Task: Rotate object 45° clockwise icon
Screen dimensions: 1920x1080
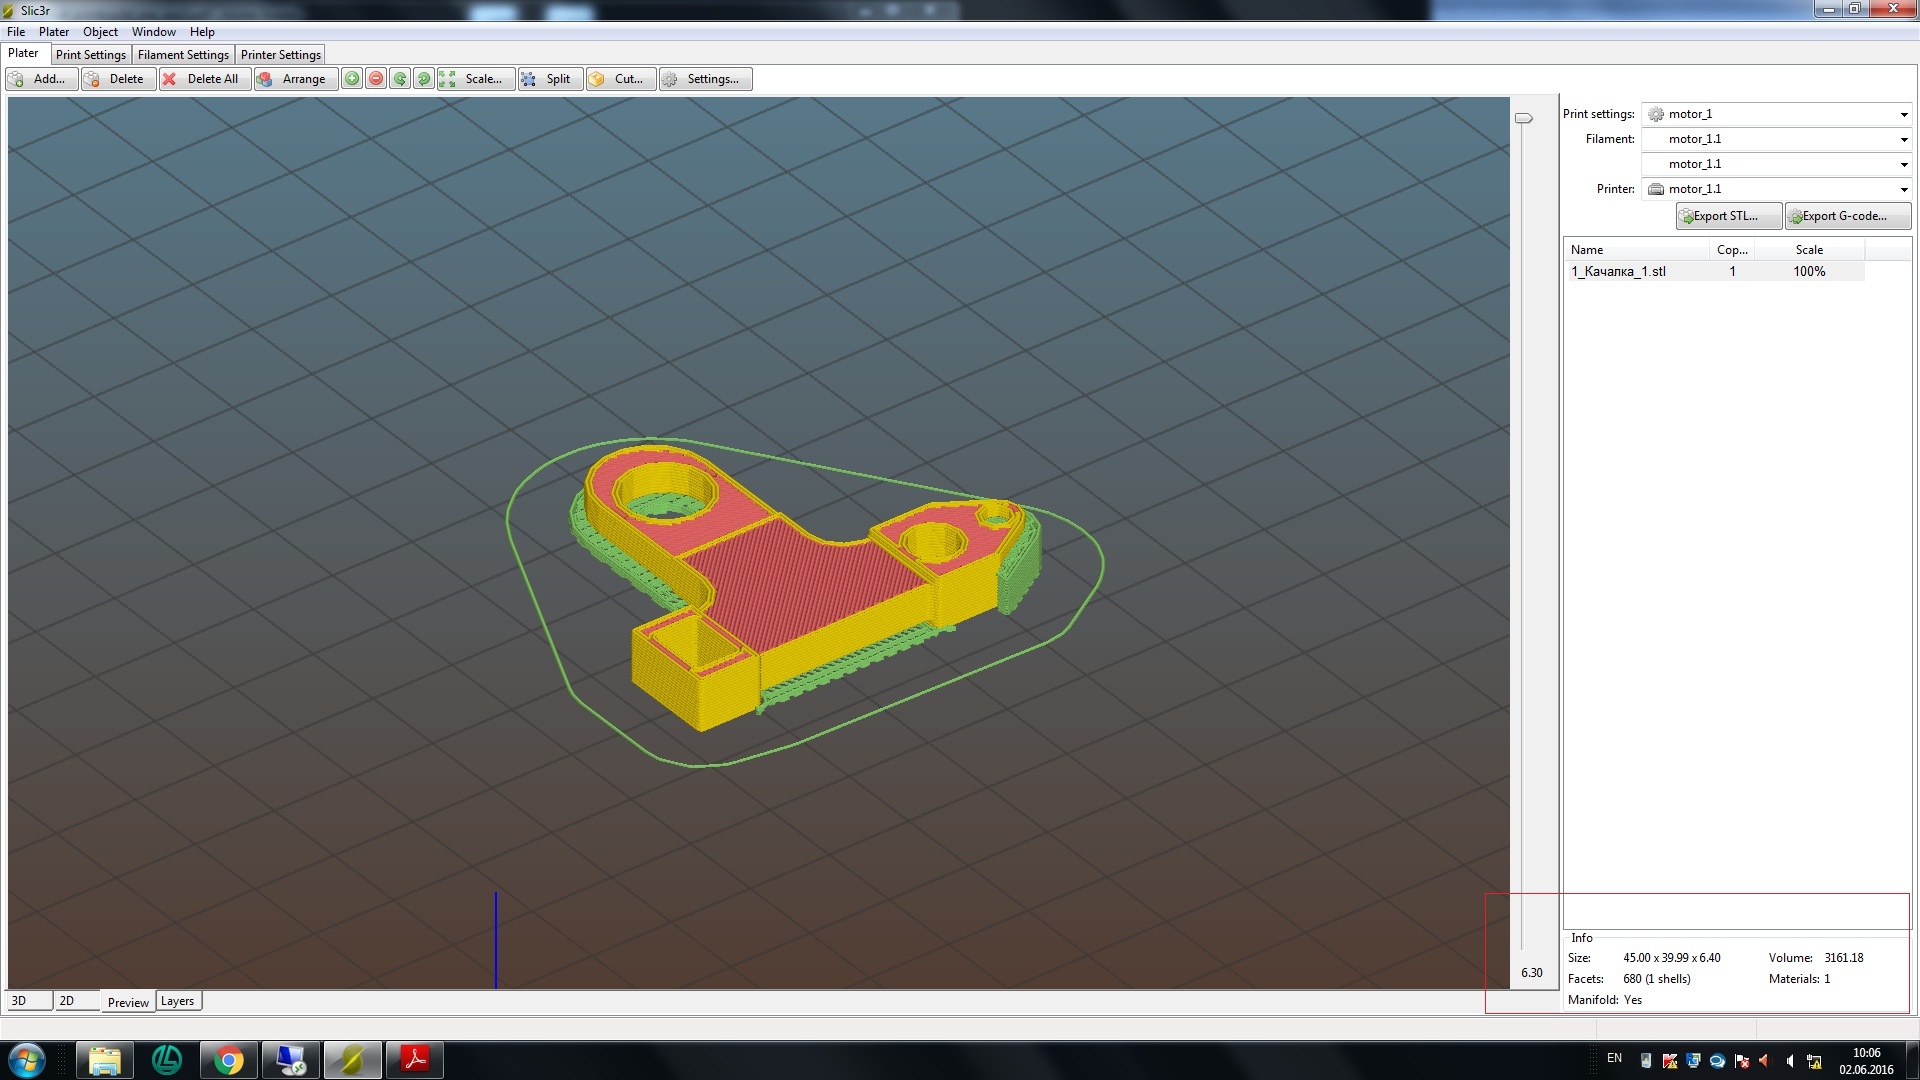Action: tap(424, 79)
